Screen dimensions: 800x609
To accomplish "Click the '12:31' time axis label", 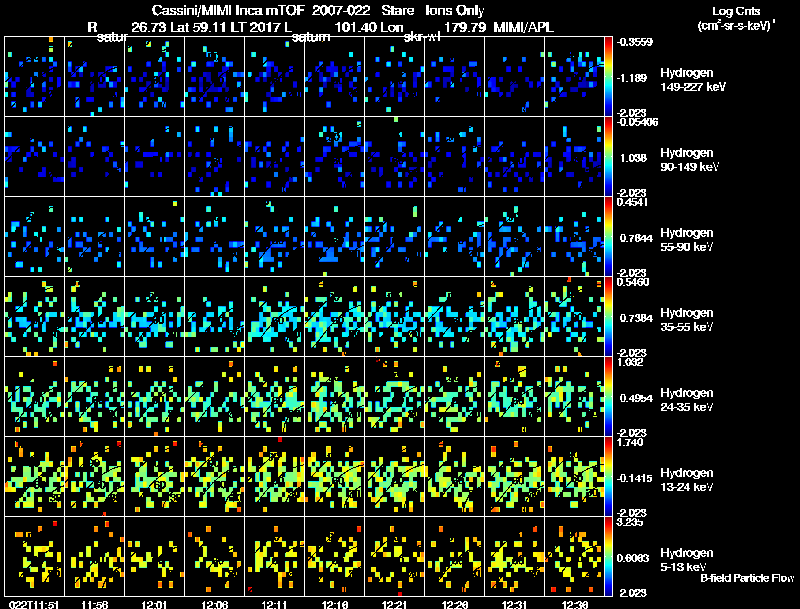I will pos(514,604).
